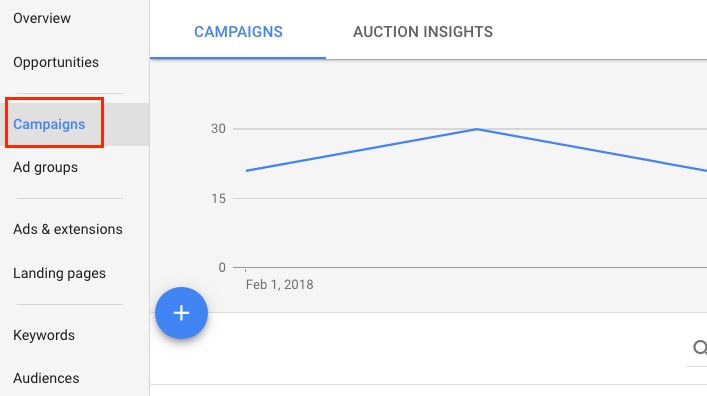Click the 30 value on the chart axis
The image size is (707, 396).
click(218, 129)
